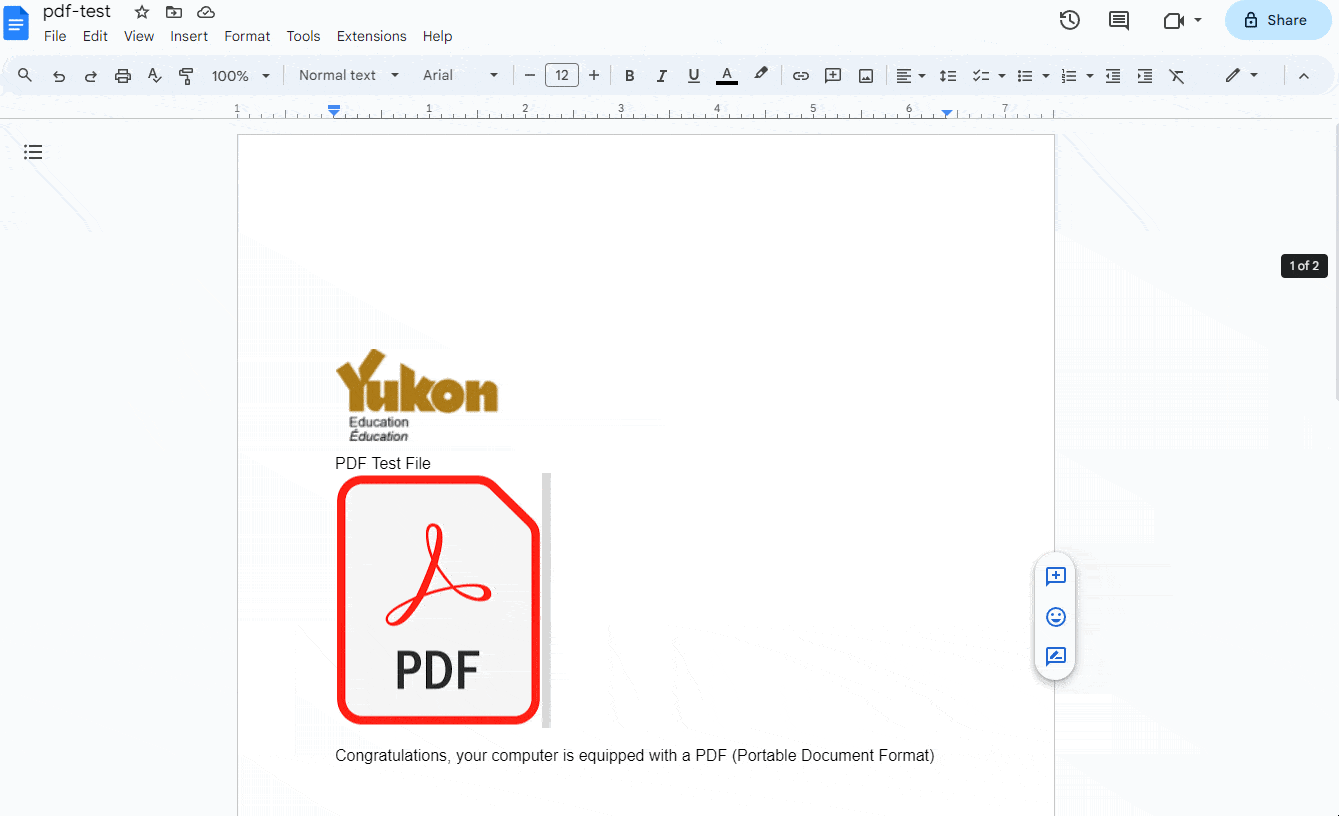Screen dimensions: 1339x816
Task: Open the Extensions menu
Action: [372, 36]
